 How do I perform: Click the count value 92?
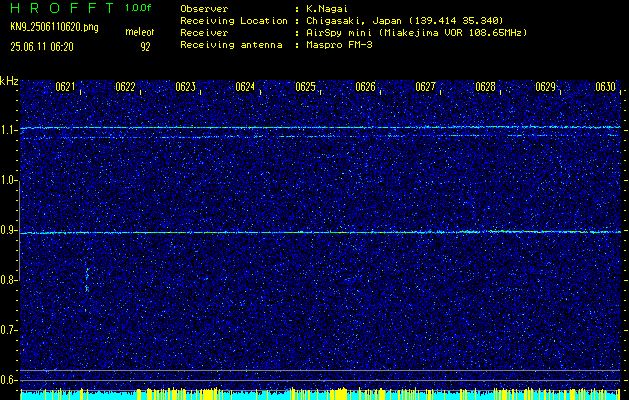tap(145, 47)
